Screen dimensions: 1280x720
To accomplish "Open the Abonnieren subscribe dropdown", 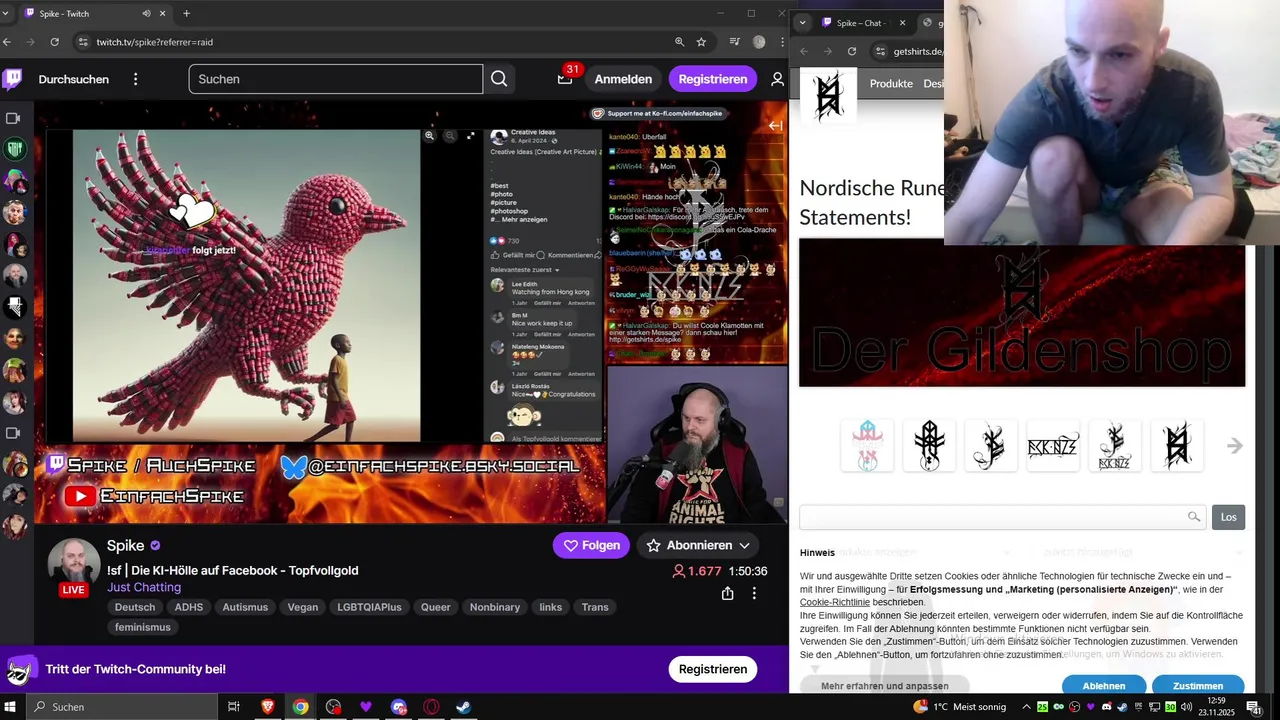I will (x=697, y=545).
